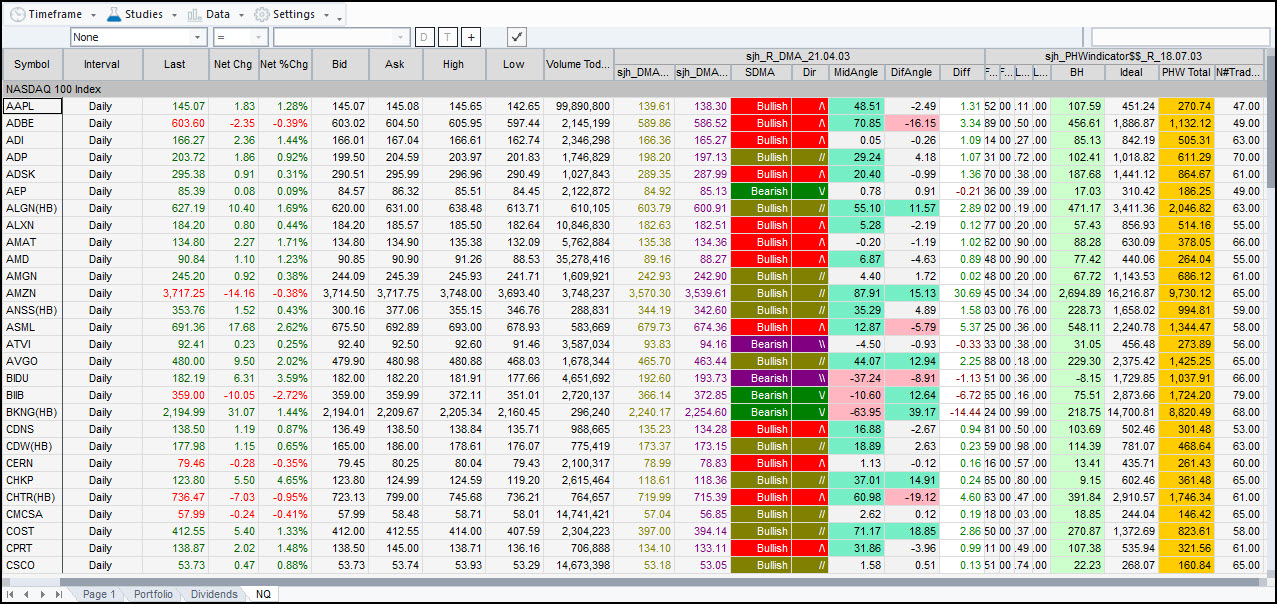
Task: Expand the Timeframe dropdown arrow
Action: (x=93, y=15)
